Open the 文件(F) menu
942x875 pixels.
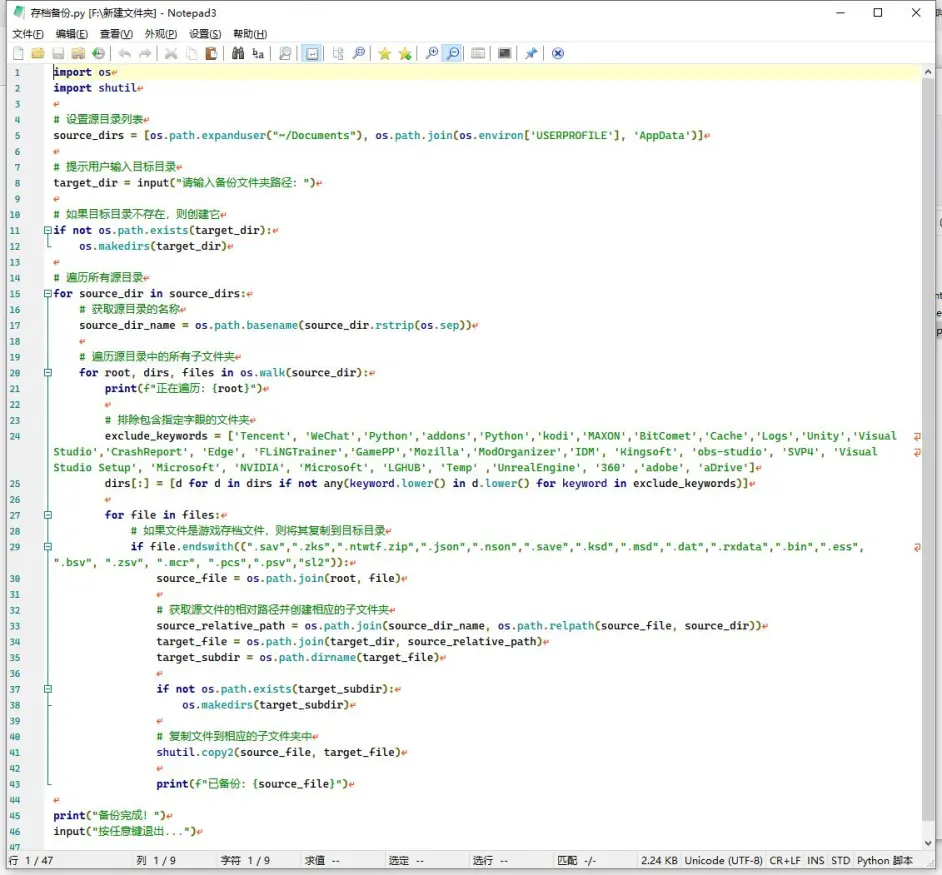point(27,34)
